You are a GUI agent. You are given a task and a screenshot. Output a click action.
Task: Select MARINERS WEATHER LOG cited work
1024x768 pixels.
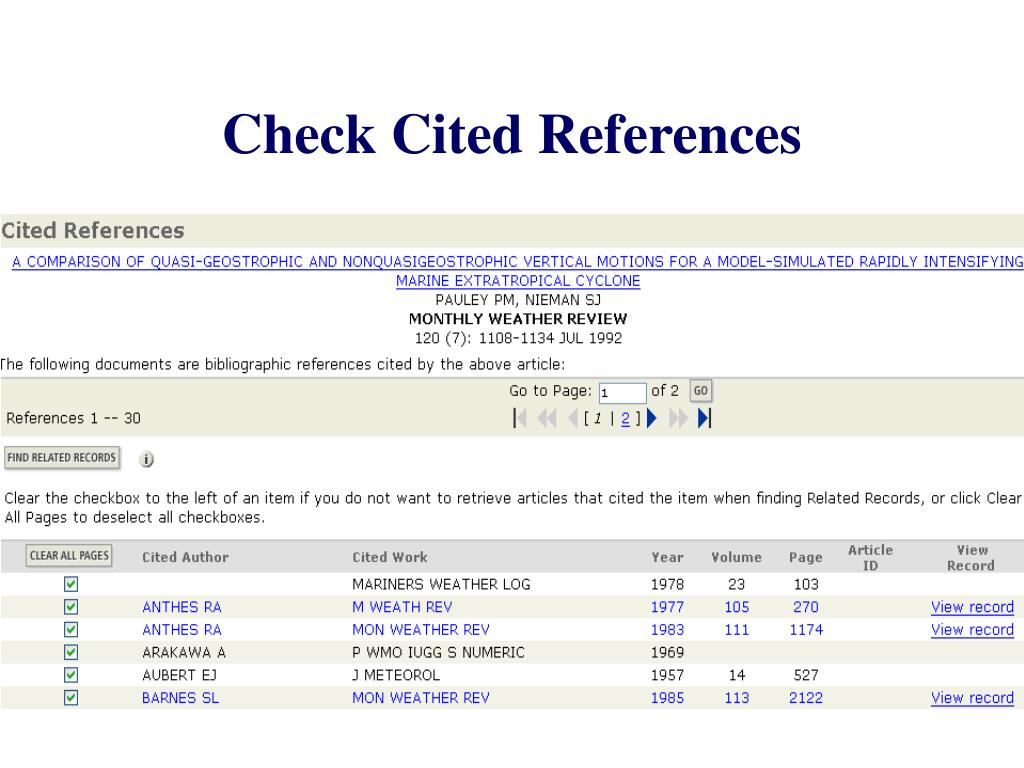point(441,584)
